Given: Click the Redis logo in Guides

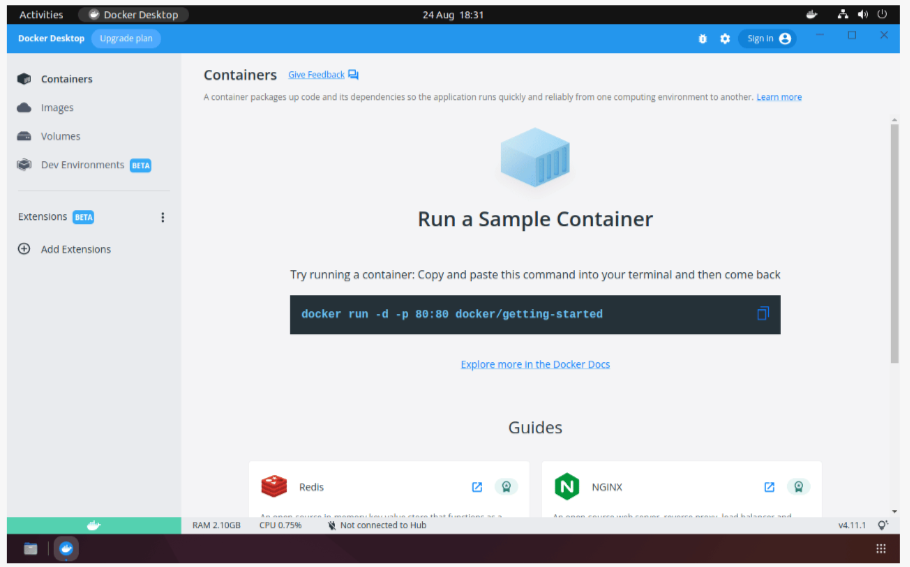Looking at the screenshot, I should (x=274, y=486).
